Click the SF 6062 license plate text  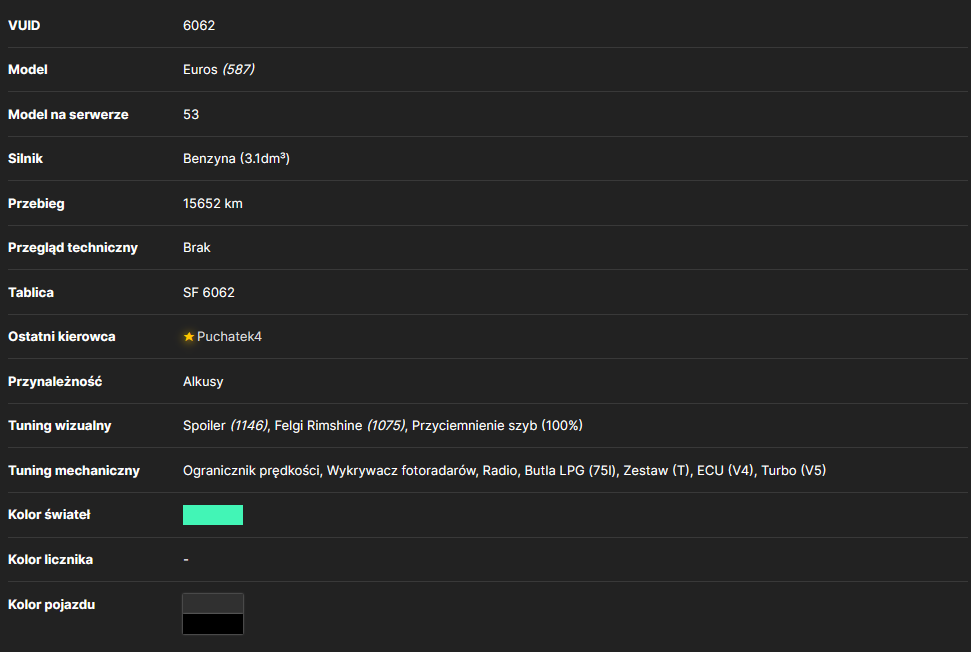(209, 292)
